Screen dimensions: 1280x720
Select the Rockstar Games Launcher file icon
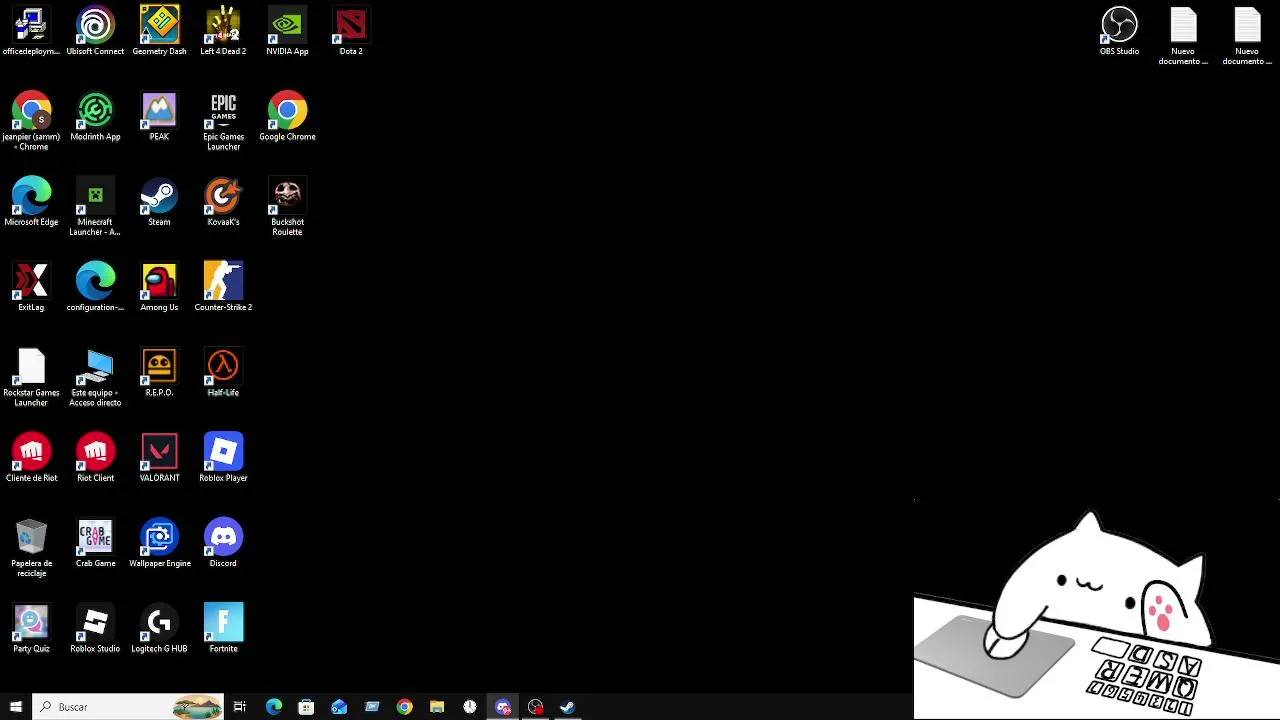pos(31,377)
